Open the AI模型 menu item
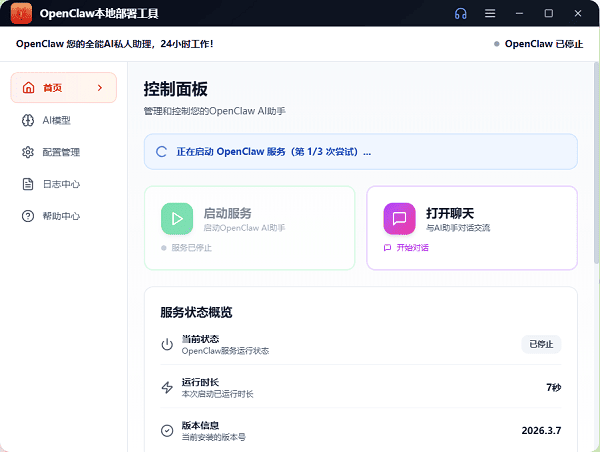Screen dimensions: 600x452 point(64,120)
